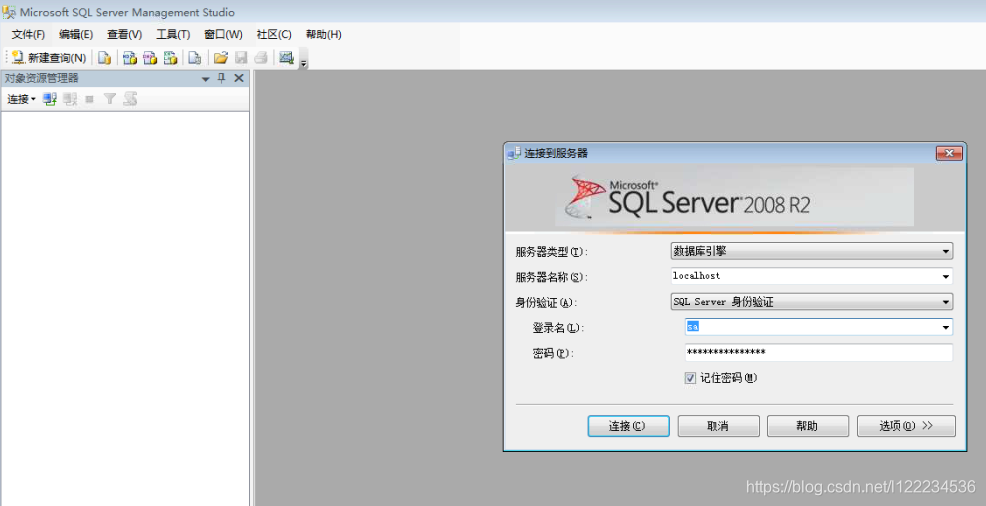Click the SQL Server Compact Query icon

(x=195, y=58)
